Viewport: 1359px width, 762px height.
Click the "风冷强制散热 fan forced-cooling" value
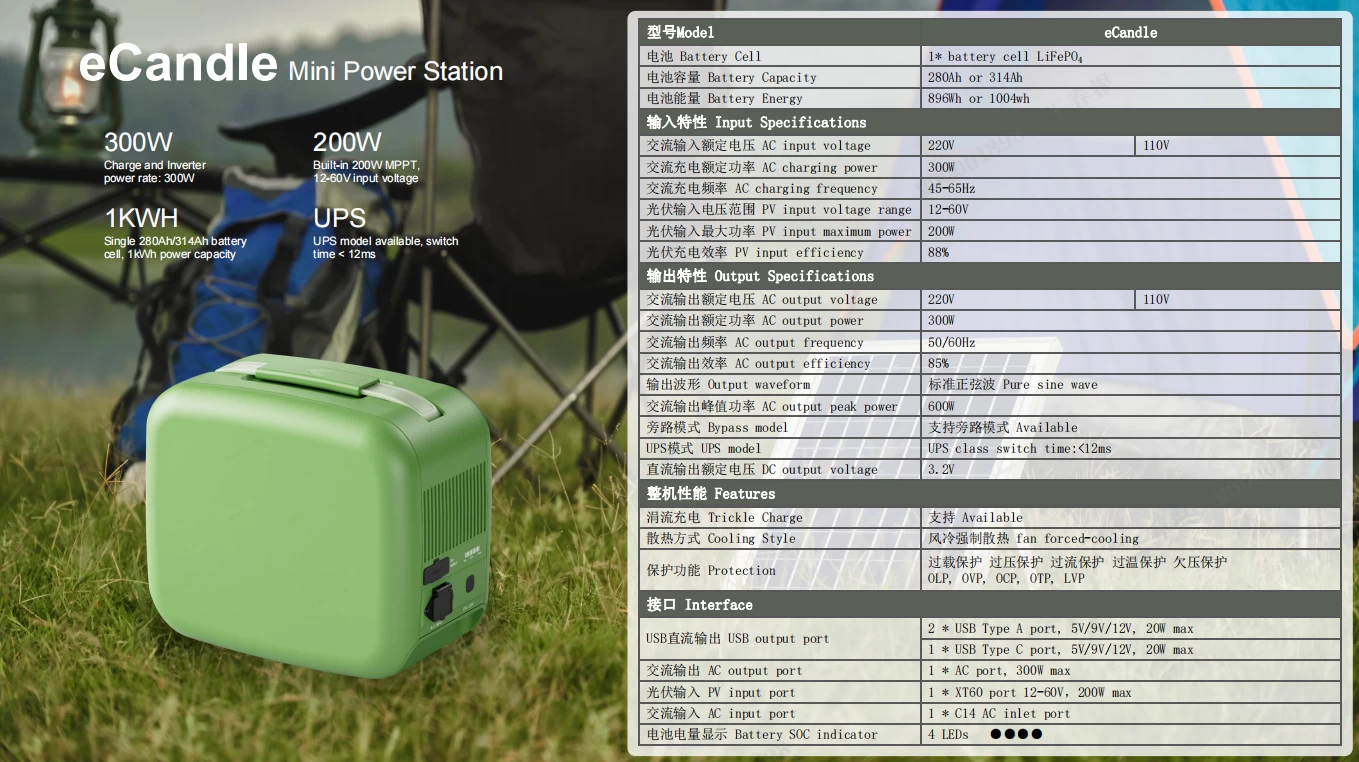(x=1033, y=538)
